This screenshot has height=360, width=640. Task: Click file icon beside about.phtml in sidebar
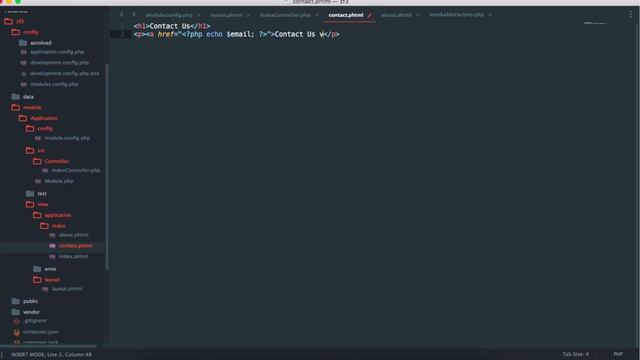click(52, 235)
